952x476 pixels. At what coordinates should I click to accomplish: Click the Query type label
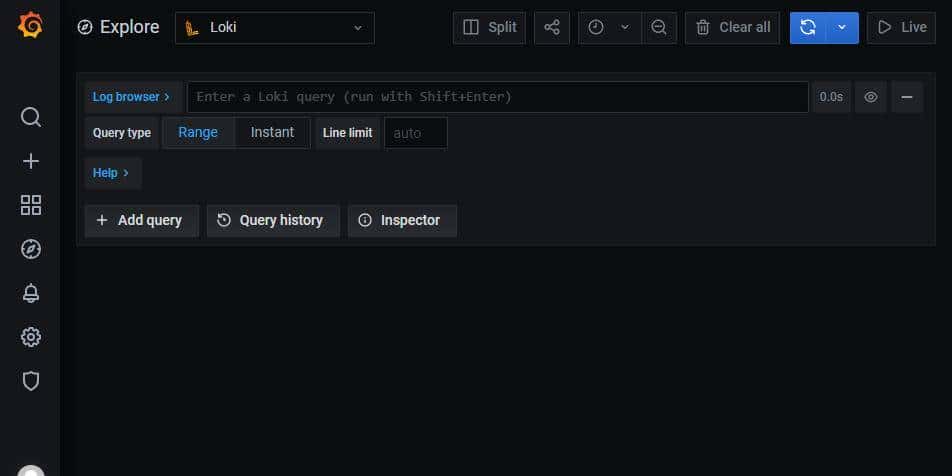click(x=122, y=133)
